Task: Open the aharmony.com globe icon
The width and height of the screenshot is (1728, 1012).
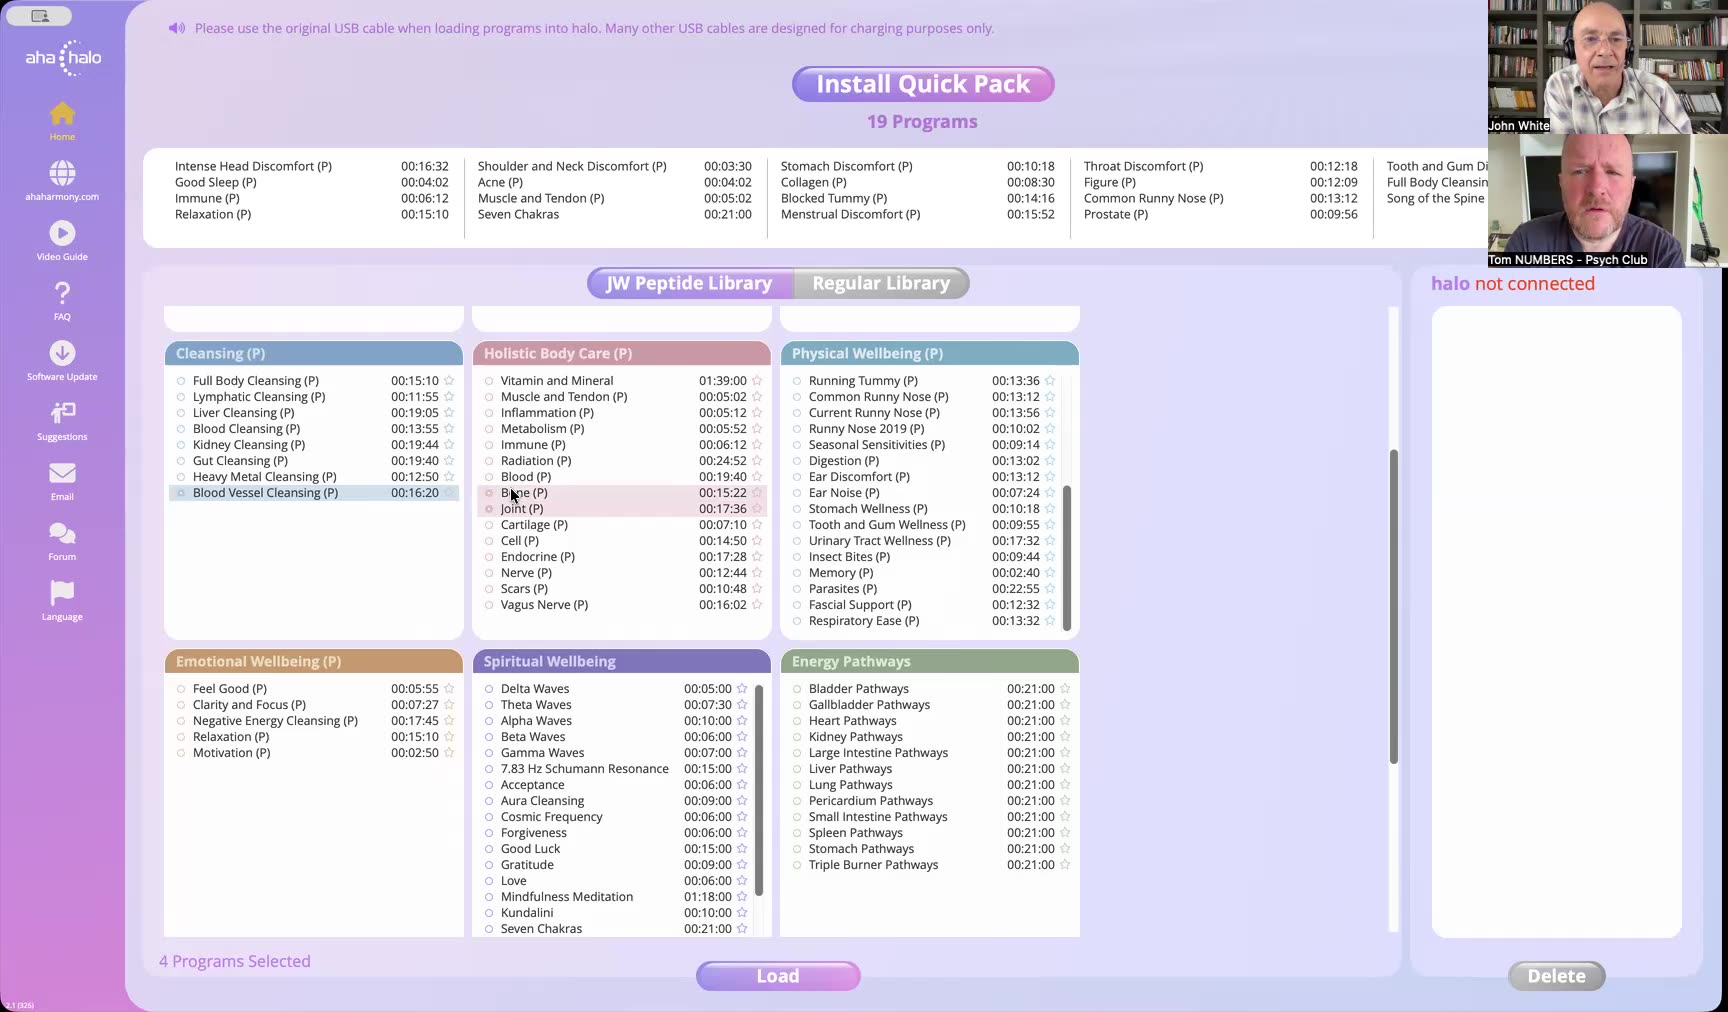Action: click(62, 173)
